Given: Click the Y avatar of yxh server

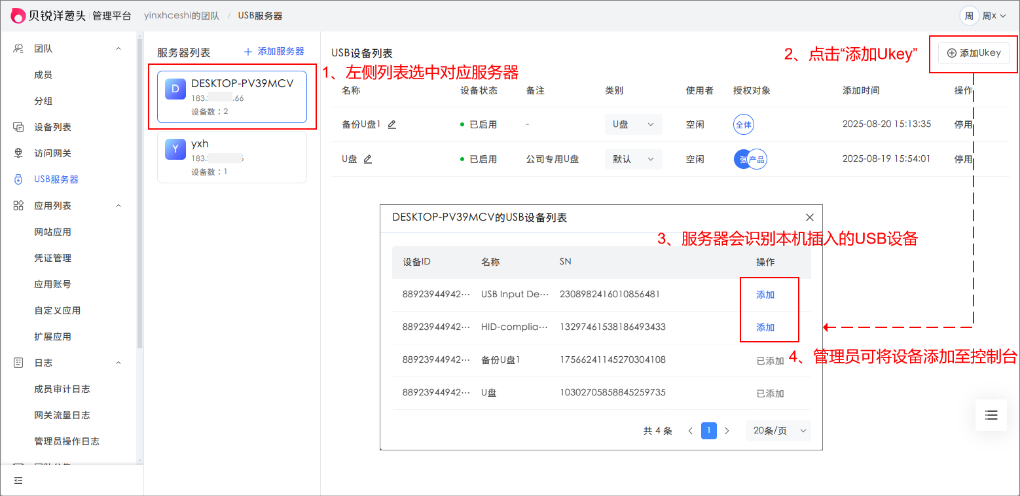Looking at the screenshot, I should coord(175,149).
